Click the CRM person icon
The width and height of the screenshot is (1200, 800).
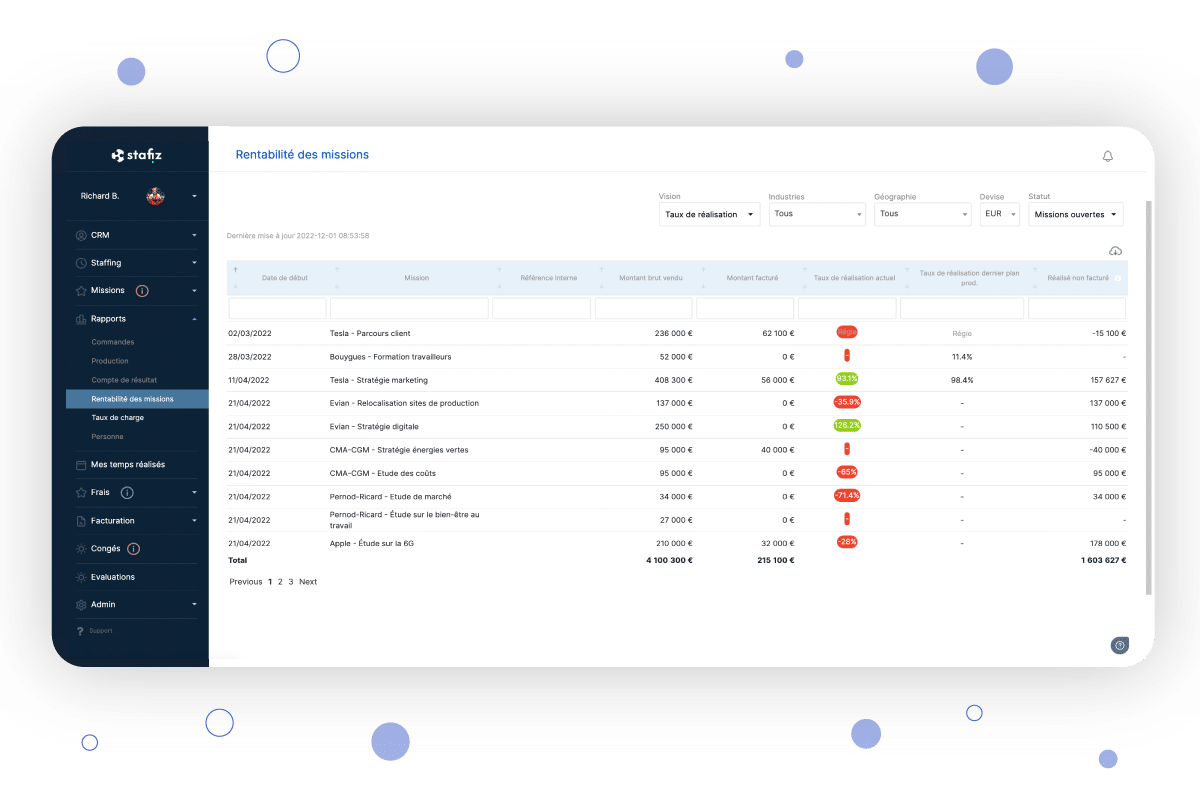coord(81,235)
